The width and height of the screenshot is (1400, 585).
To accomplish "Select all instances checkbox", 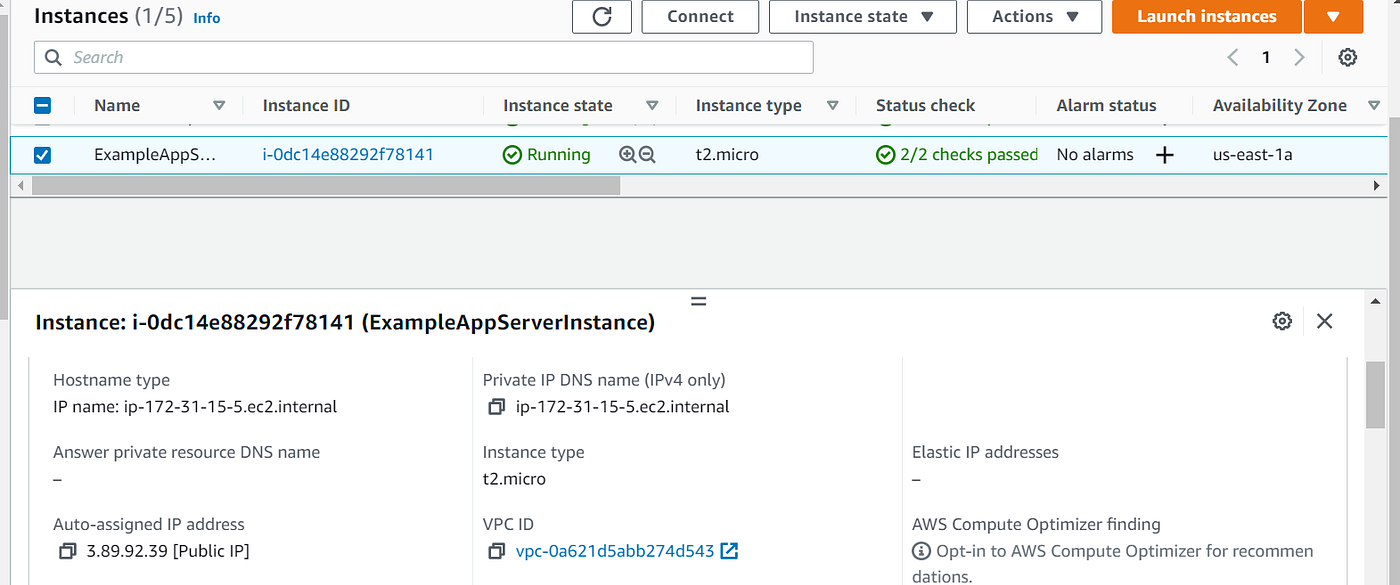I will point(40,104).
